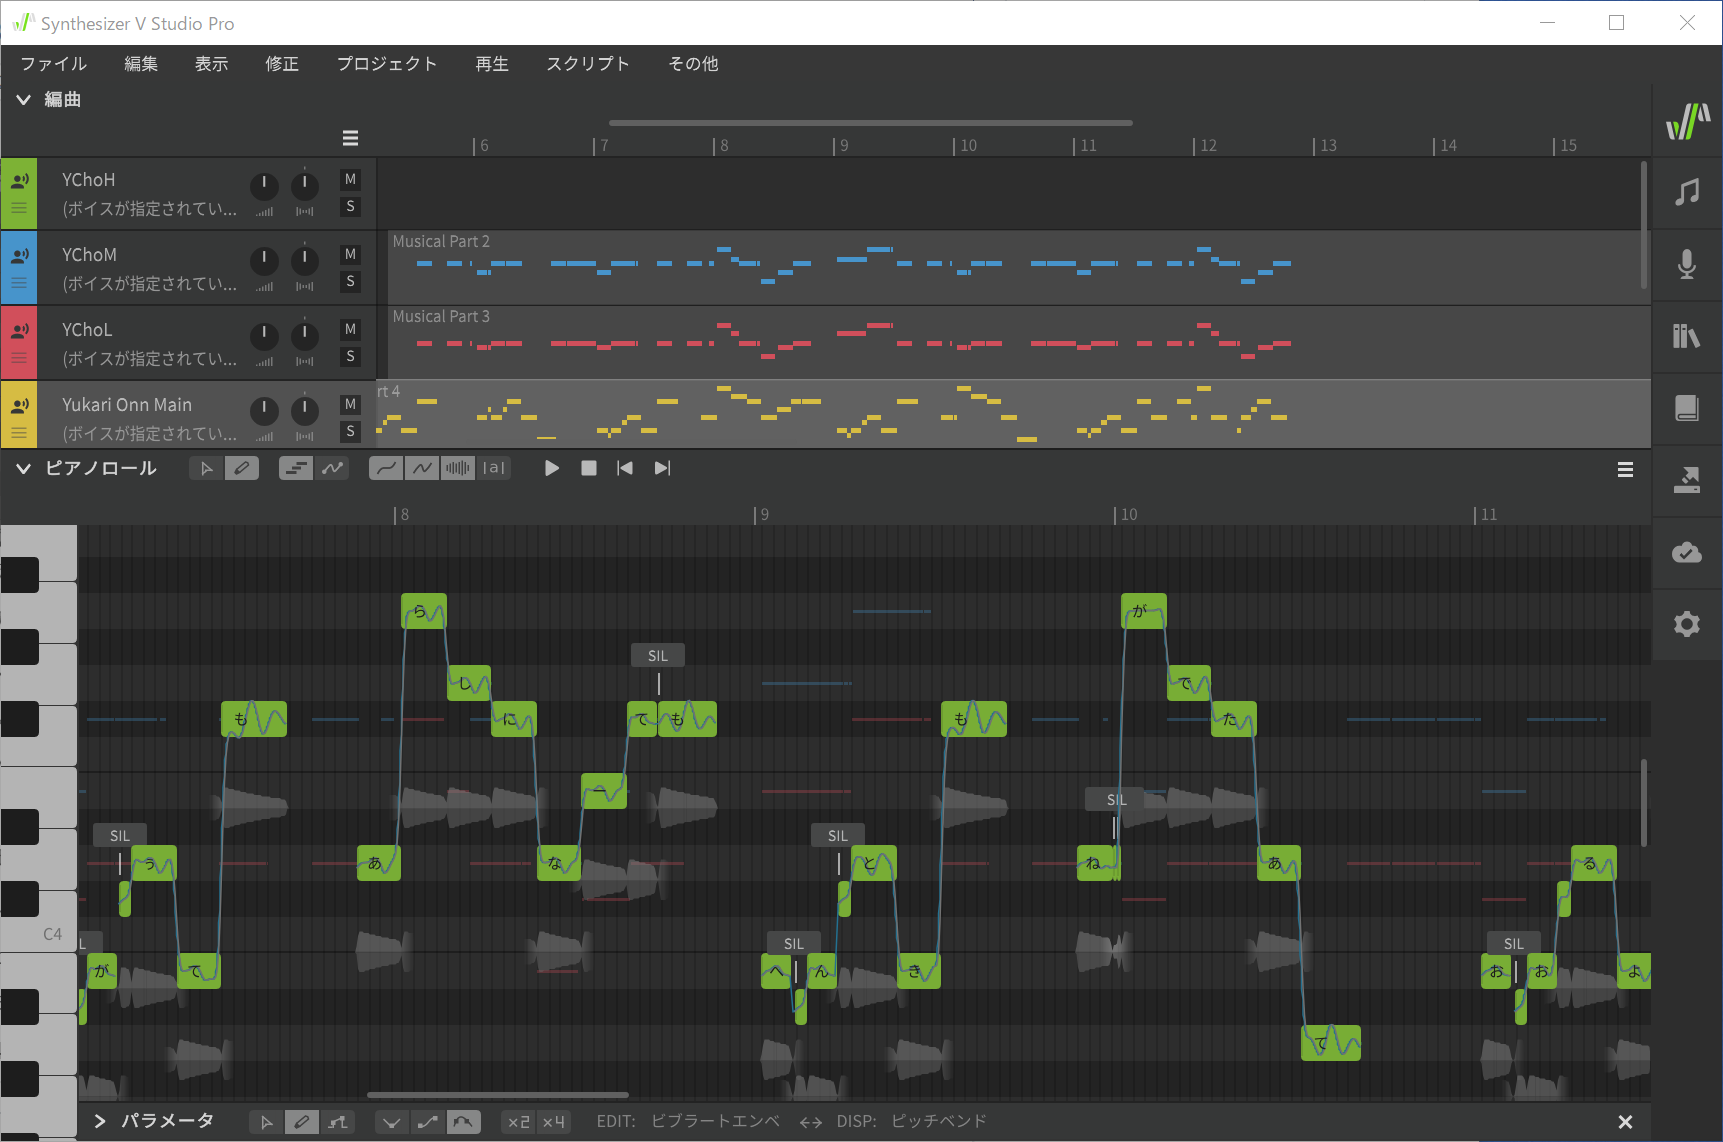Open the DISP parameter selector

pos(939,1121)
